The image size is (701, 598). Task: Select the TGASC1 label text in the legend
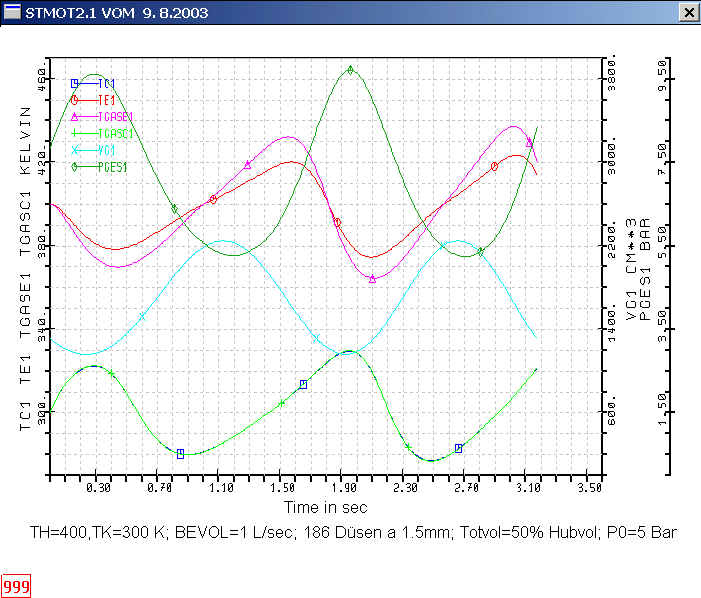tap(116, 134)
